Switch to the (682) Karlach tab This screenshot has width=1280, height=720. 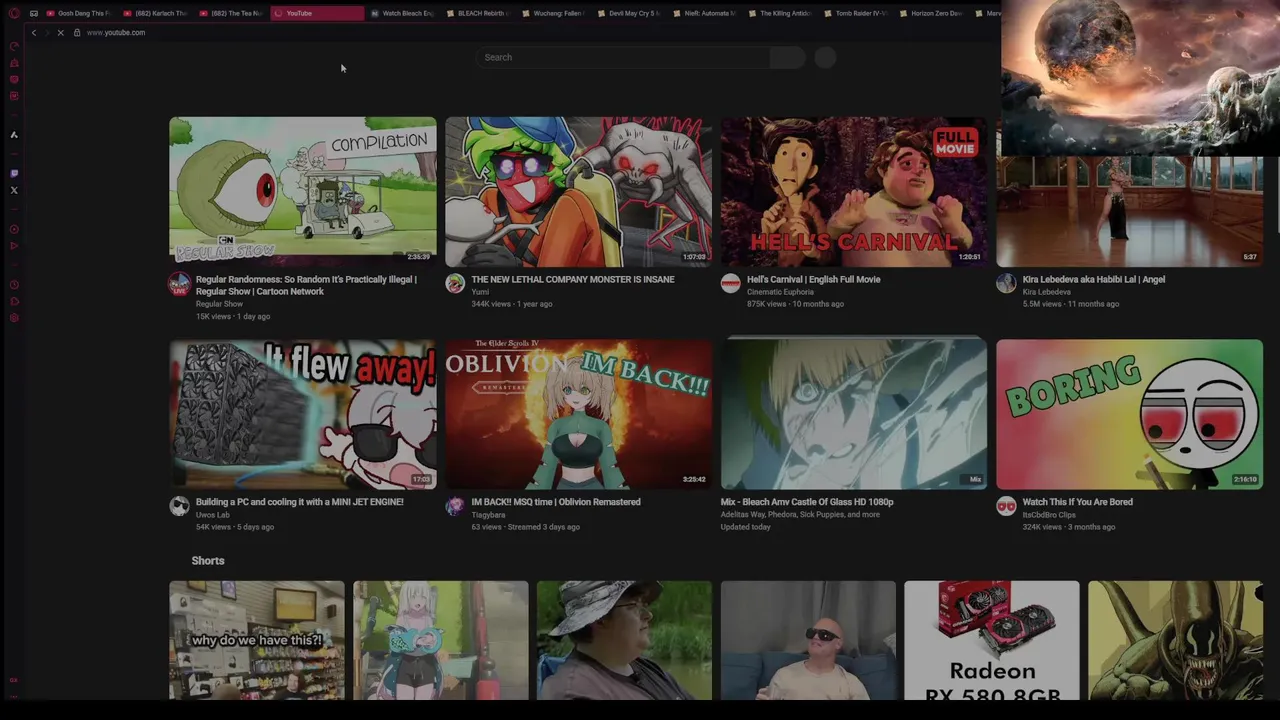click(155, 13)
